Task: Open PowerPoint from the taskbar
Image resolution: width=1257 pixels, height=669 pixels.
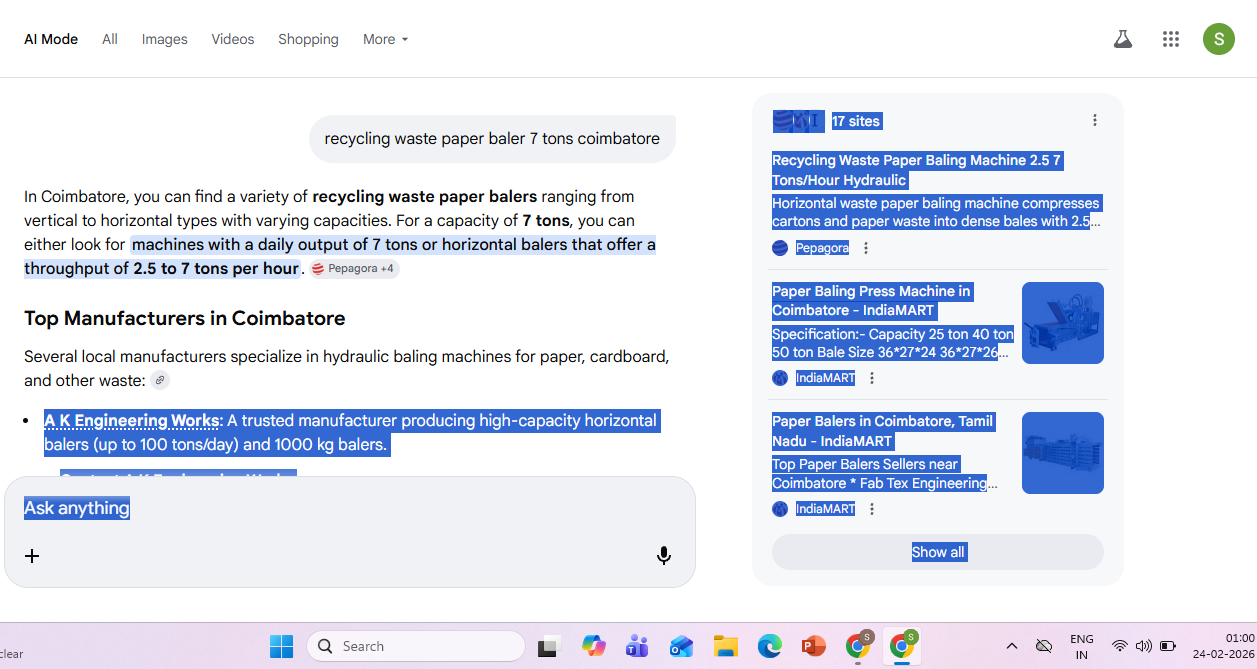Action: click(x=813, y=646)
